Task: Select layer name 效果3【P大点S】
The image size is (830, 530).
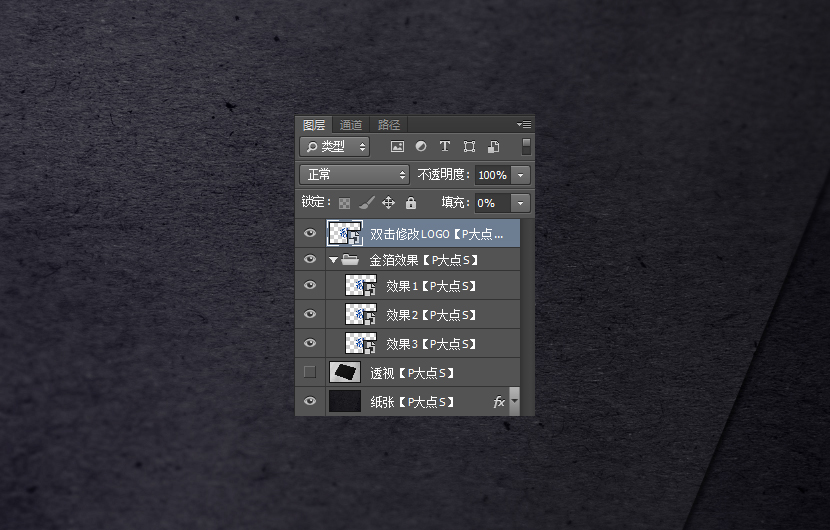Action: pyautogui.click(x=431, y=345)
